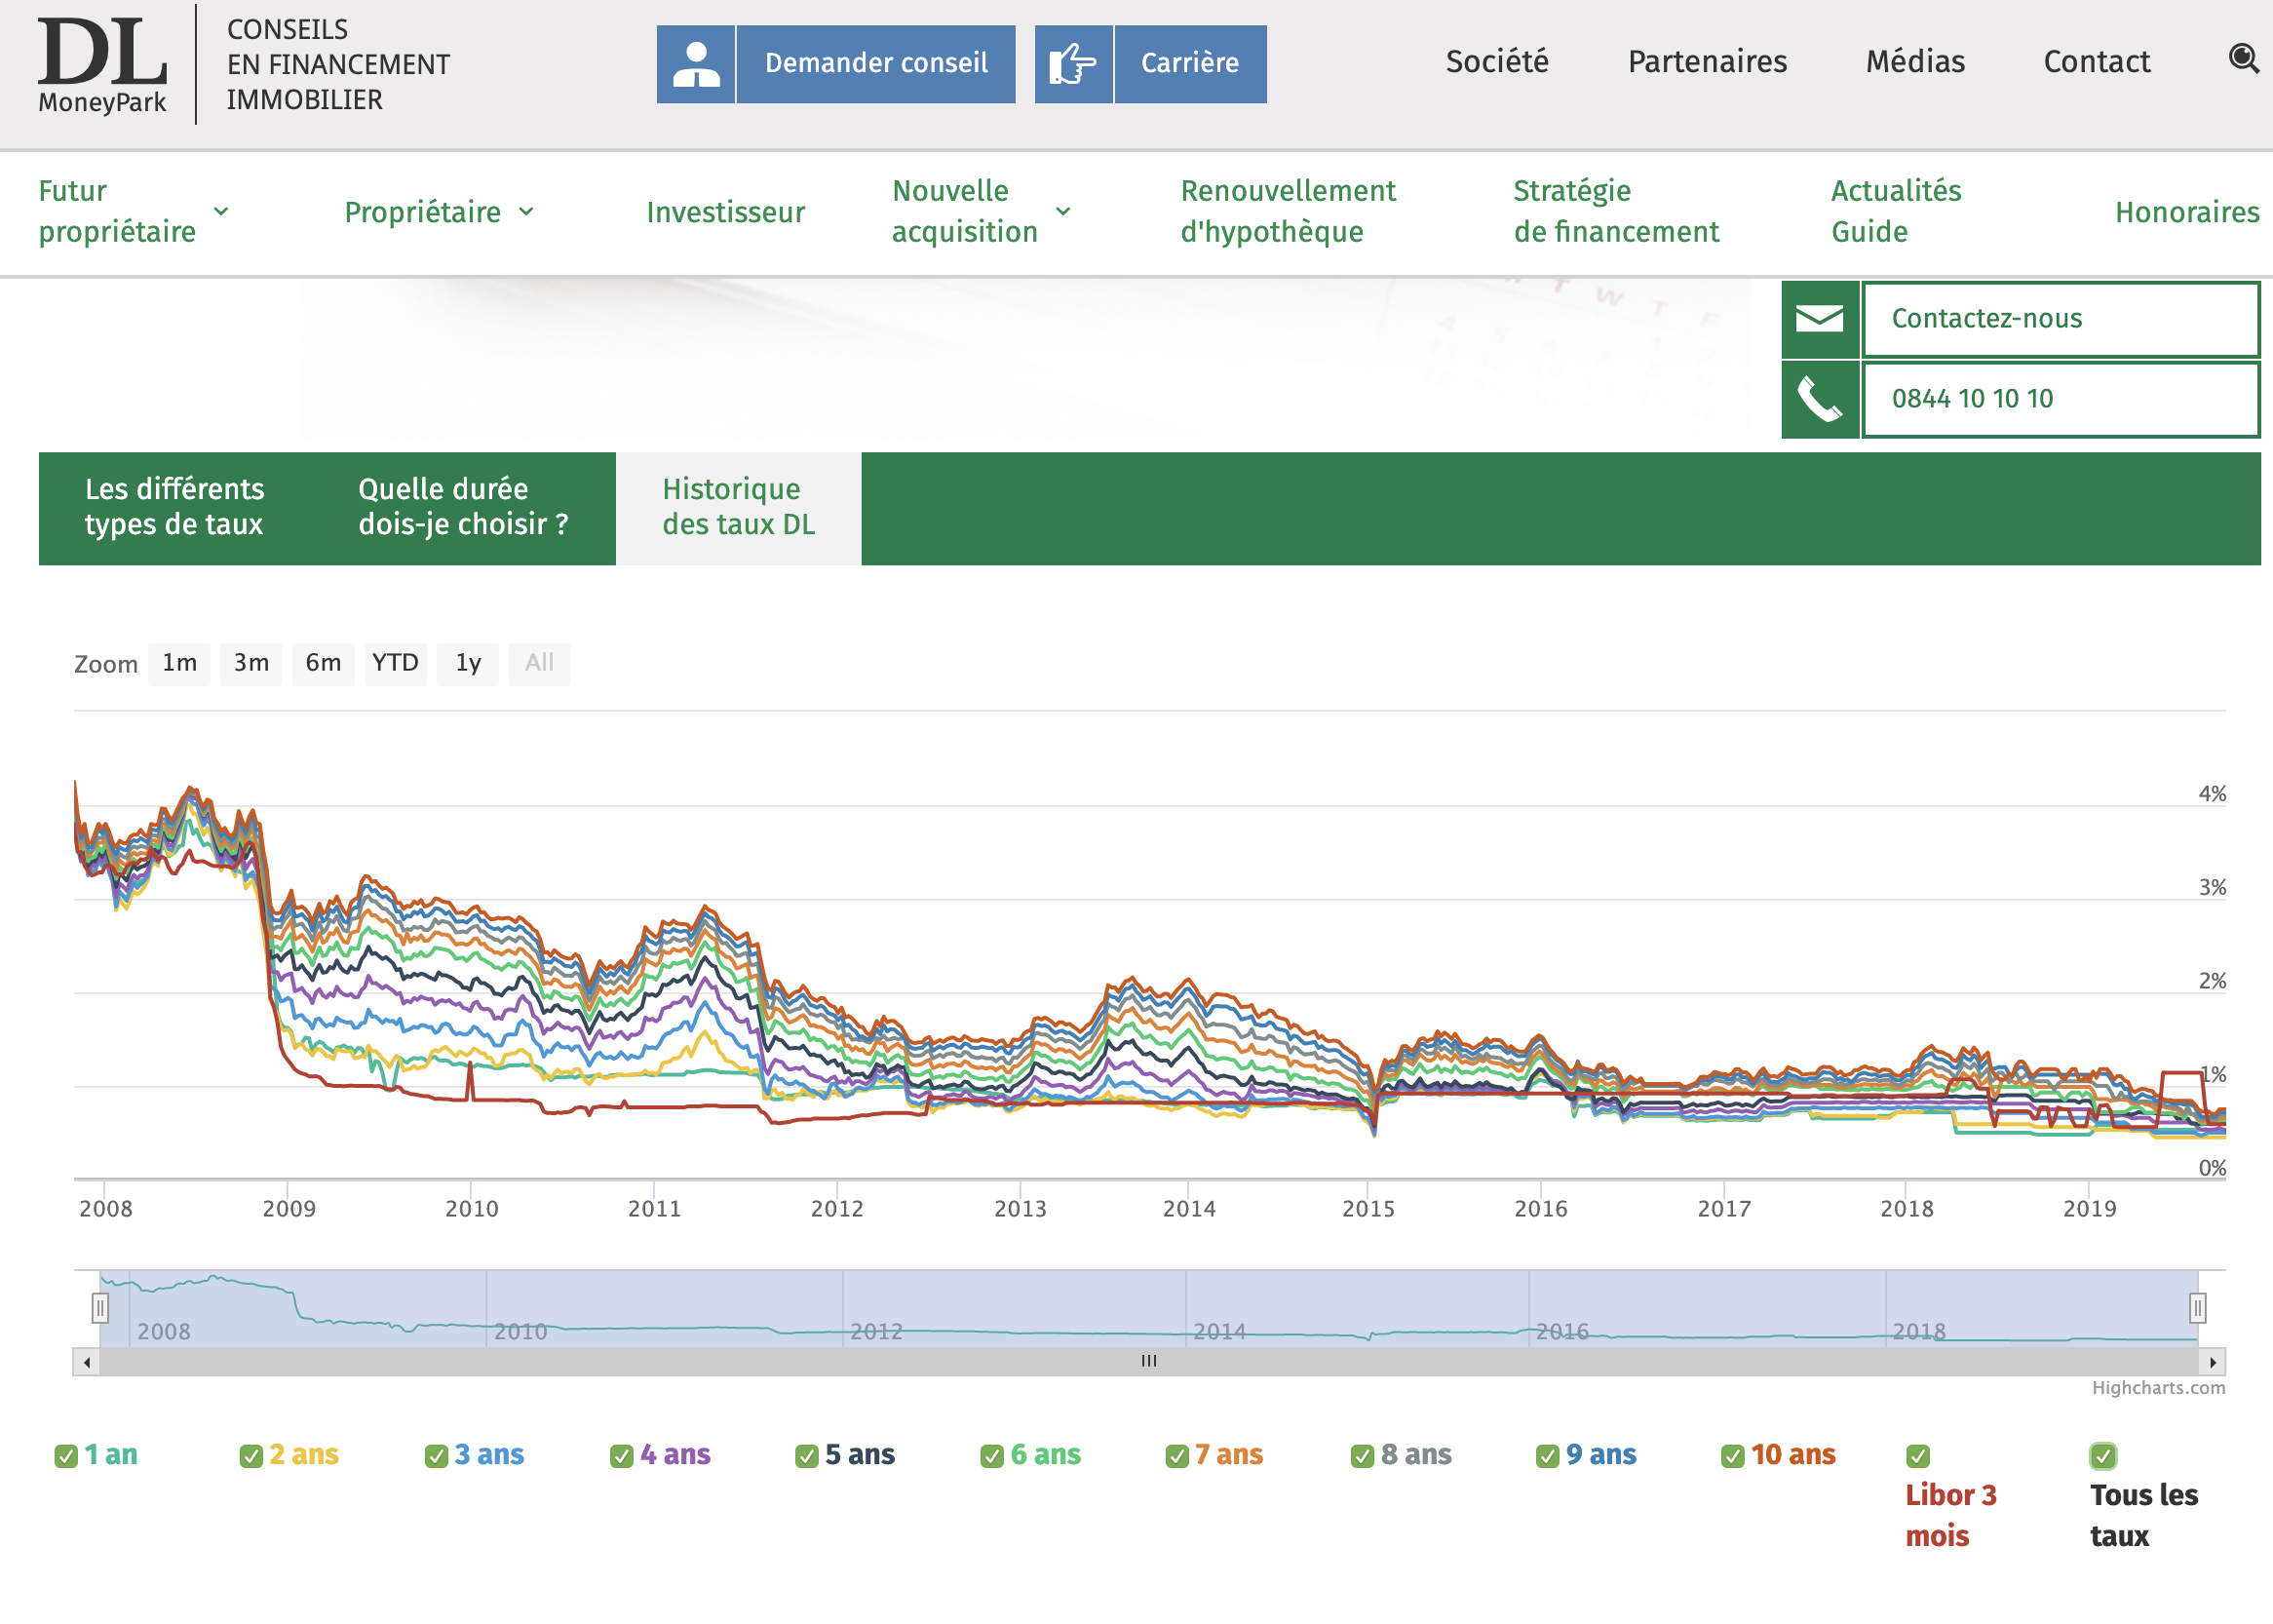Click the search magnifier icon

point(2243,59)
